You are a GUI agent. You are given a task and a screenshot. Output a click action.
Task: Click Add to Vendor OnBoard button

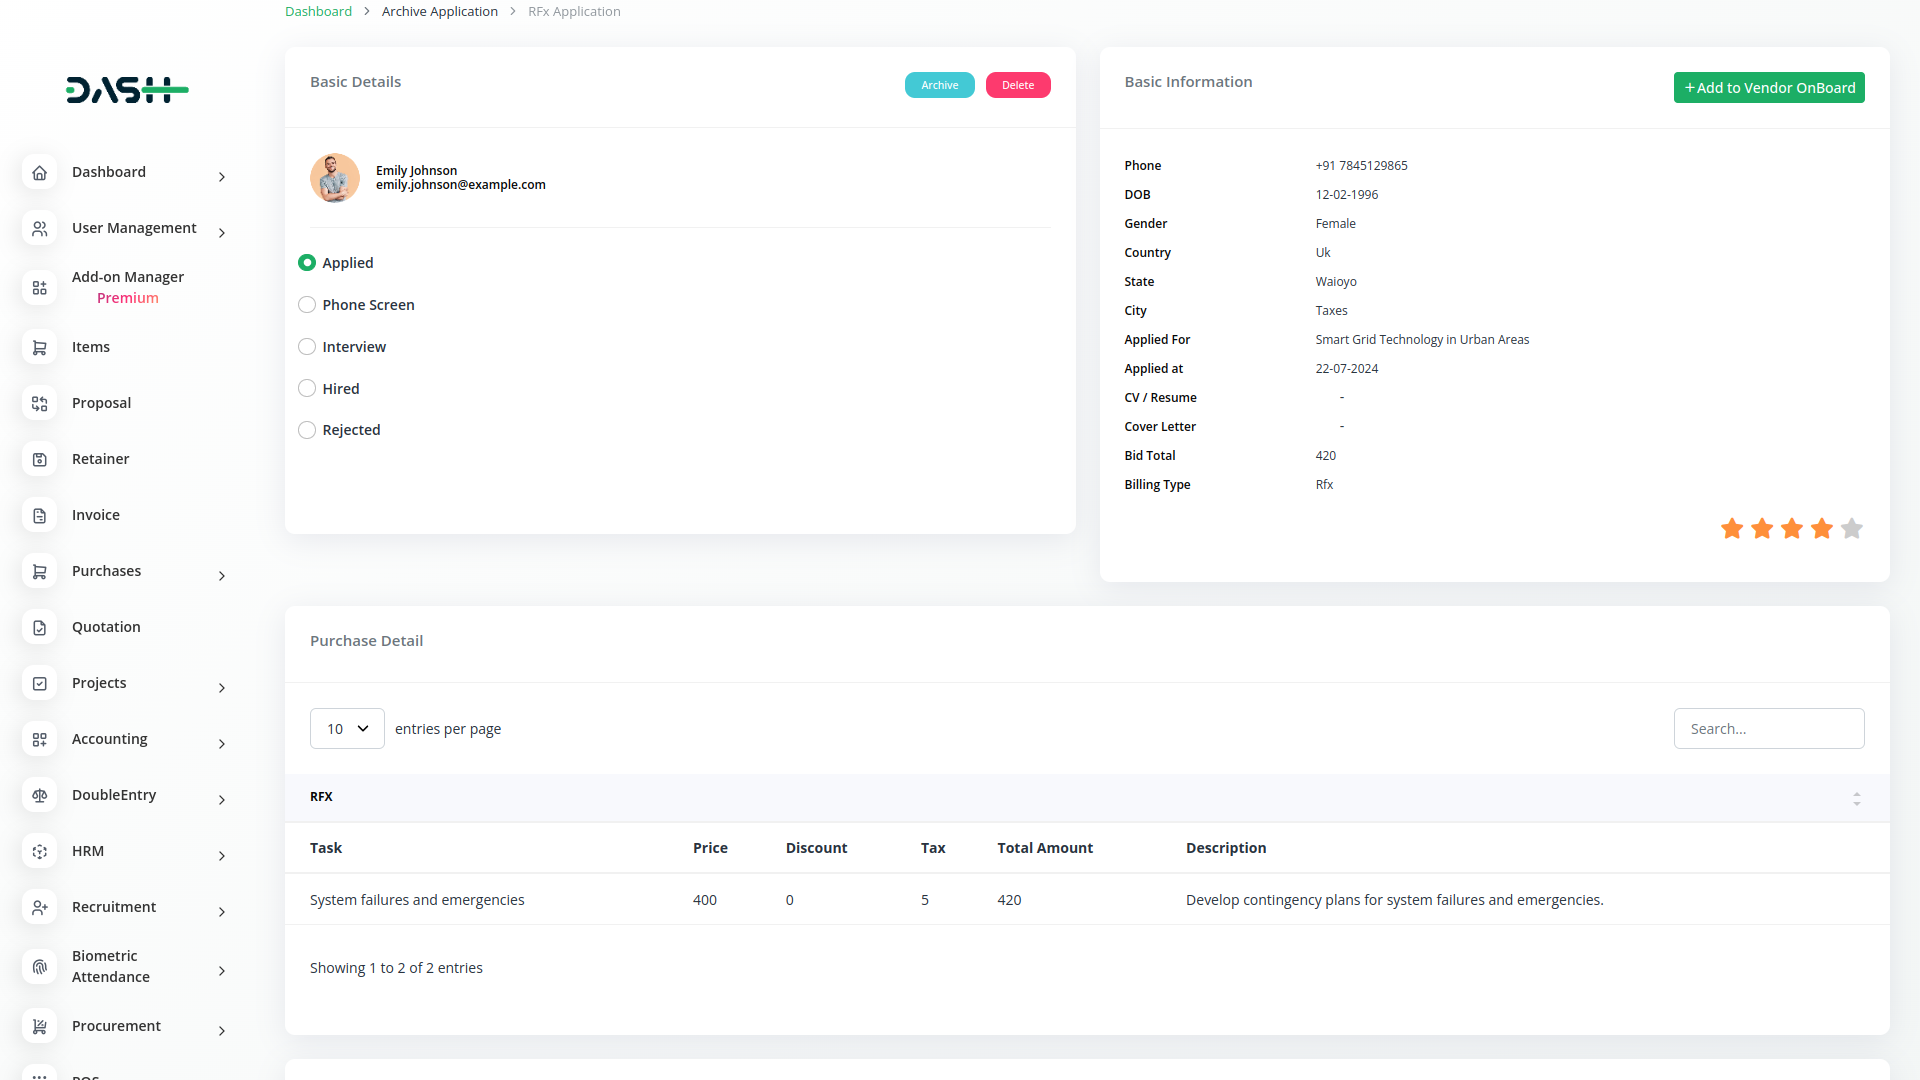point(1768,88)
